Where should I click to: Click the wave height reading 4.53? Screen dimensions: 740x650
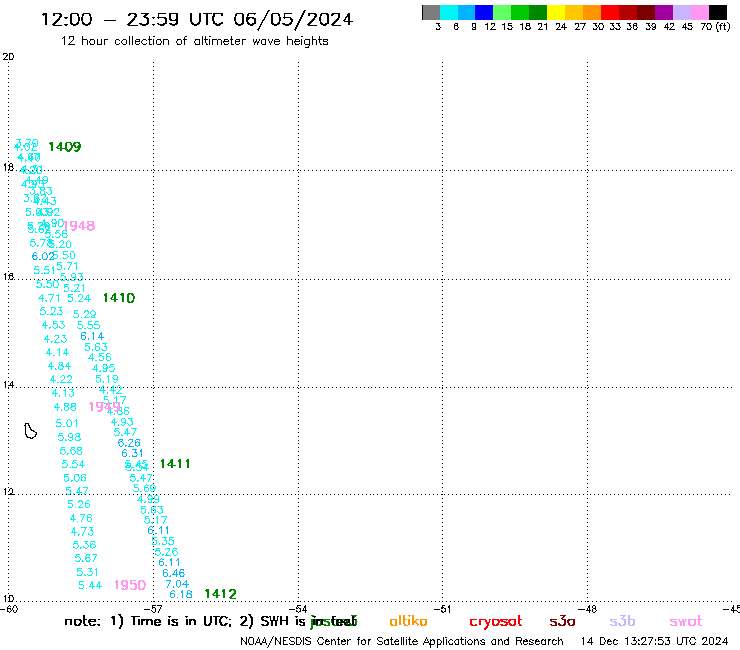[x=53, y=325]
